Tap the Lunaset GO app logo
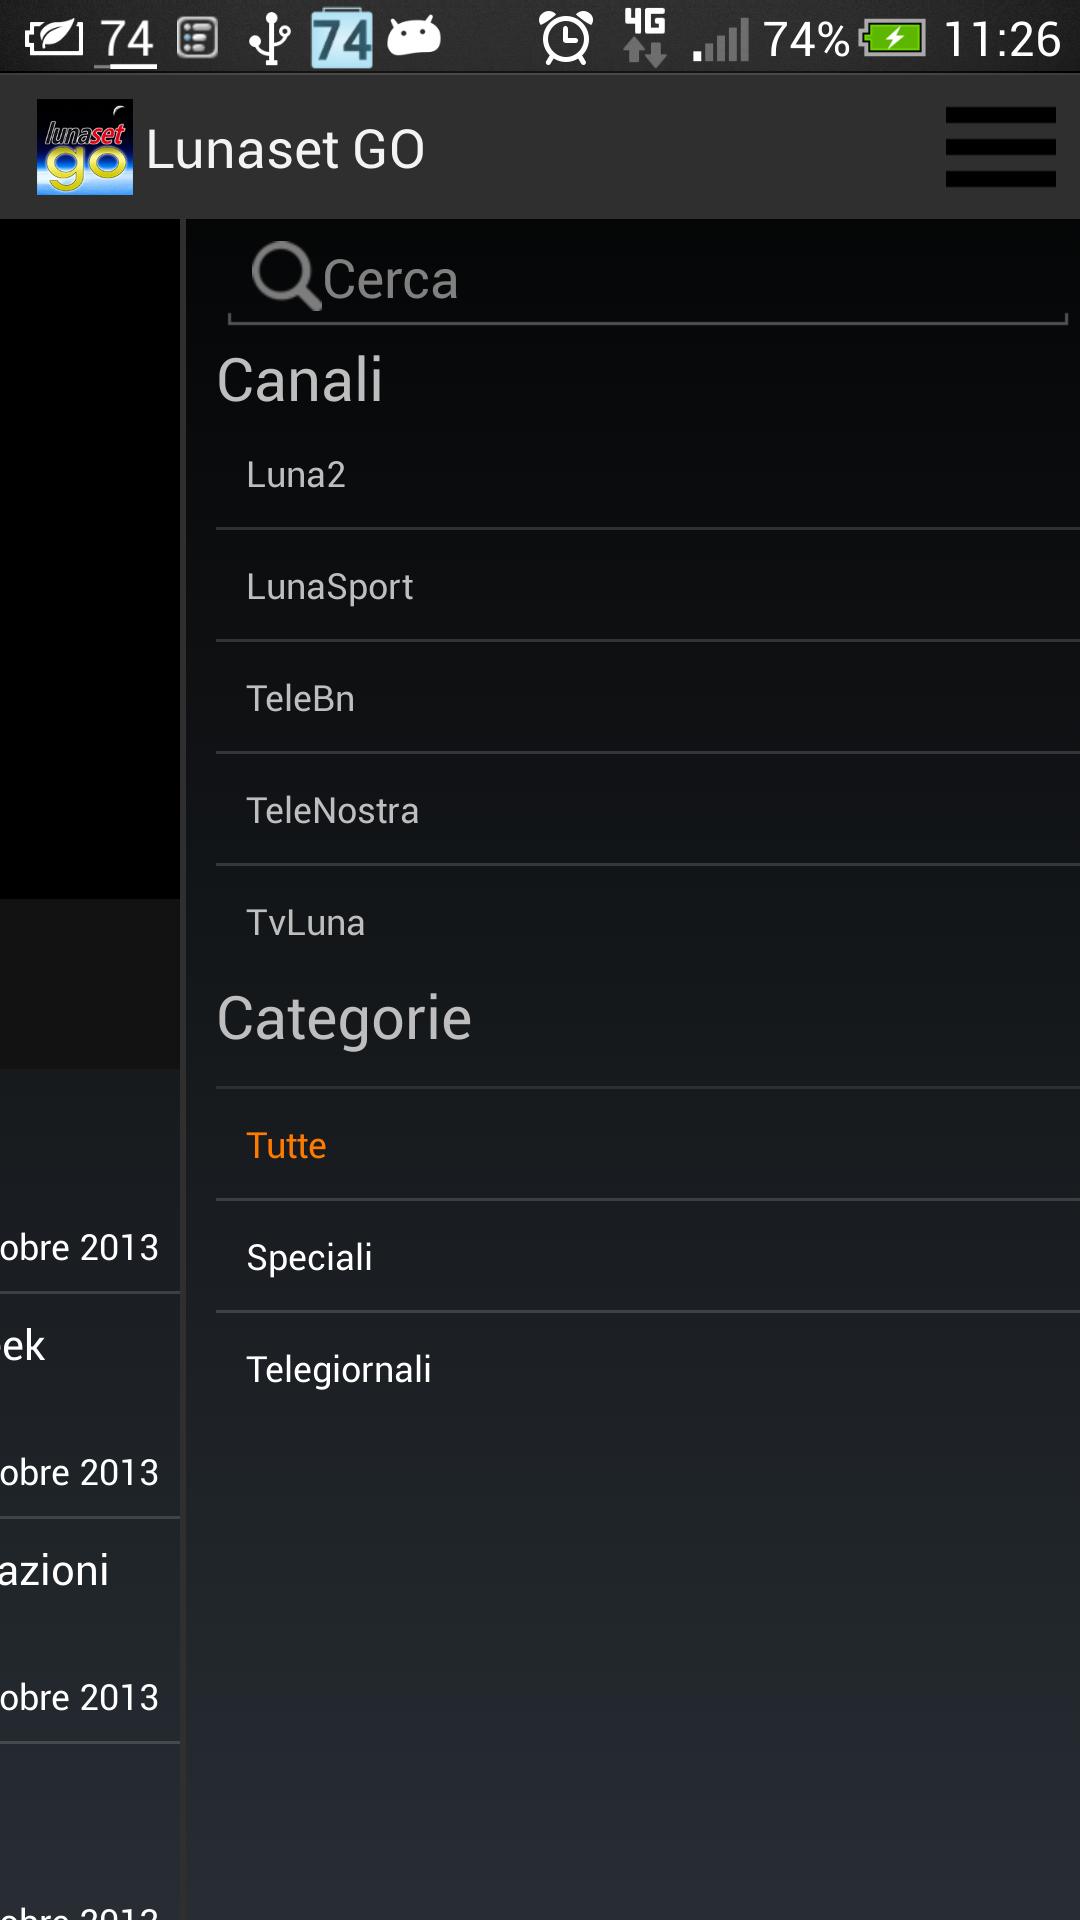 [85, 147]
